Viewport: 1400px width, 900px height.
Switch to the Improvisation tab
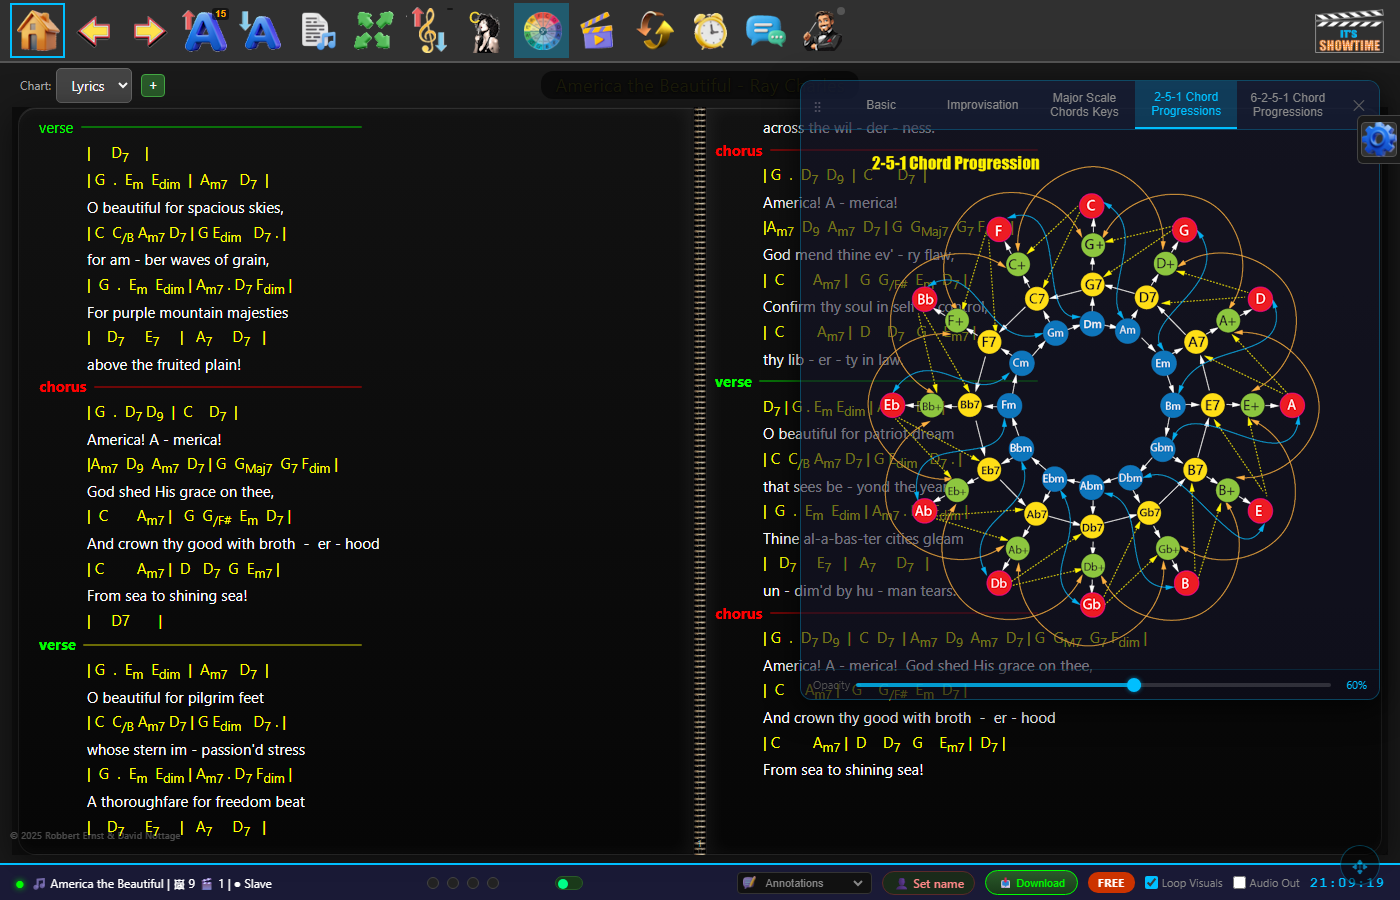[x=982, y=105]
